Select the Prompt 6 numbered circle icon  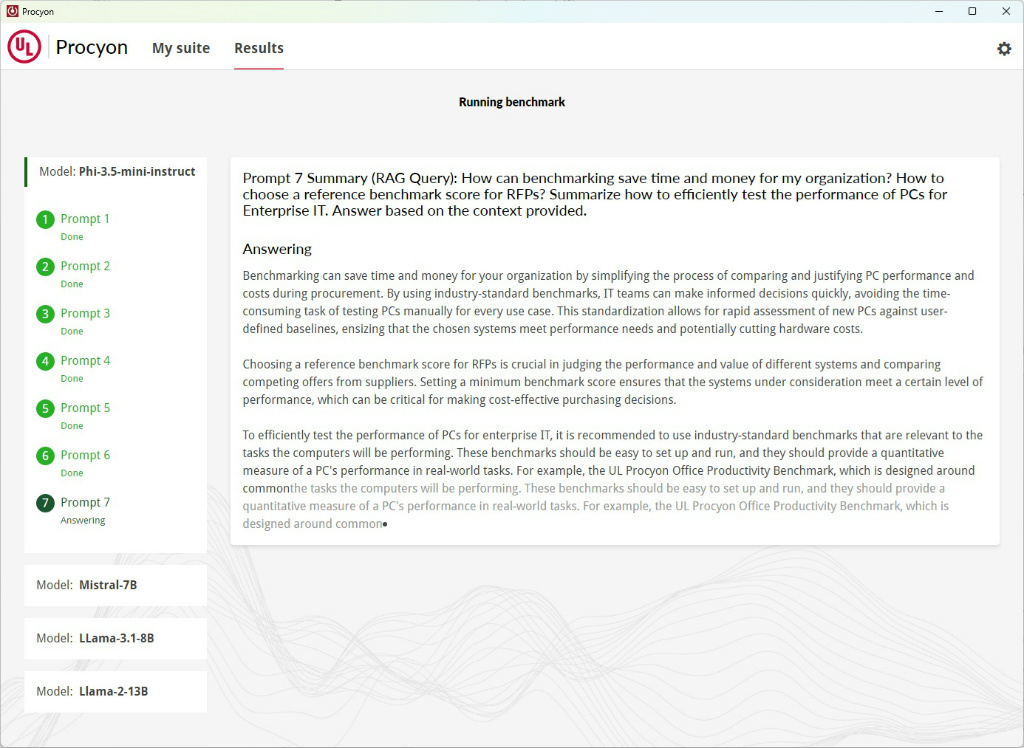point(45,455)
